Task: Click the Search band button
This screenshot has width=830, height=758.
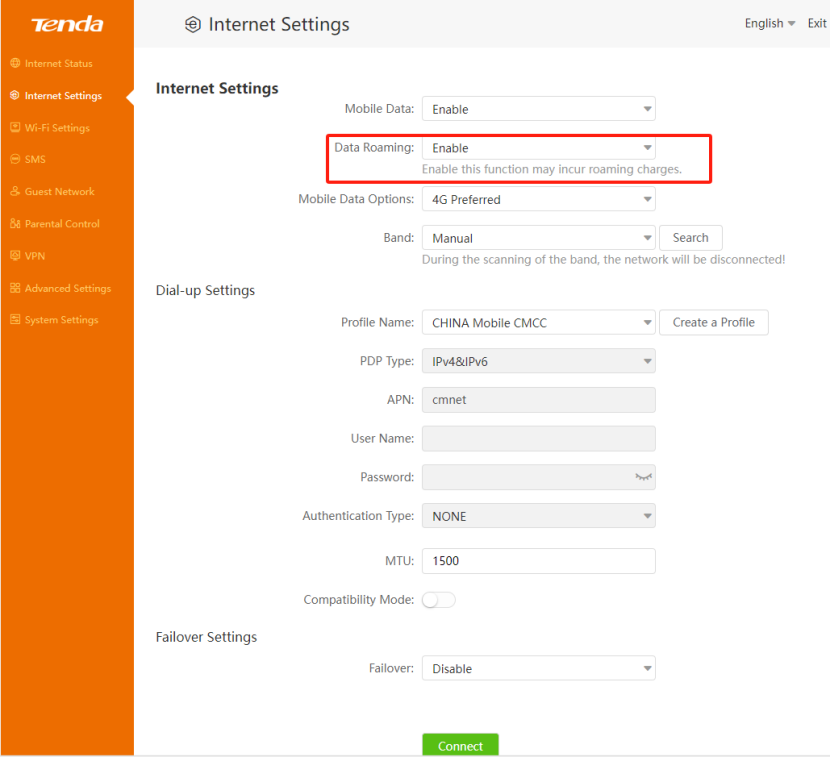Action: [x=690, y=238]
